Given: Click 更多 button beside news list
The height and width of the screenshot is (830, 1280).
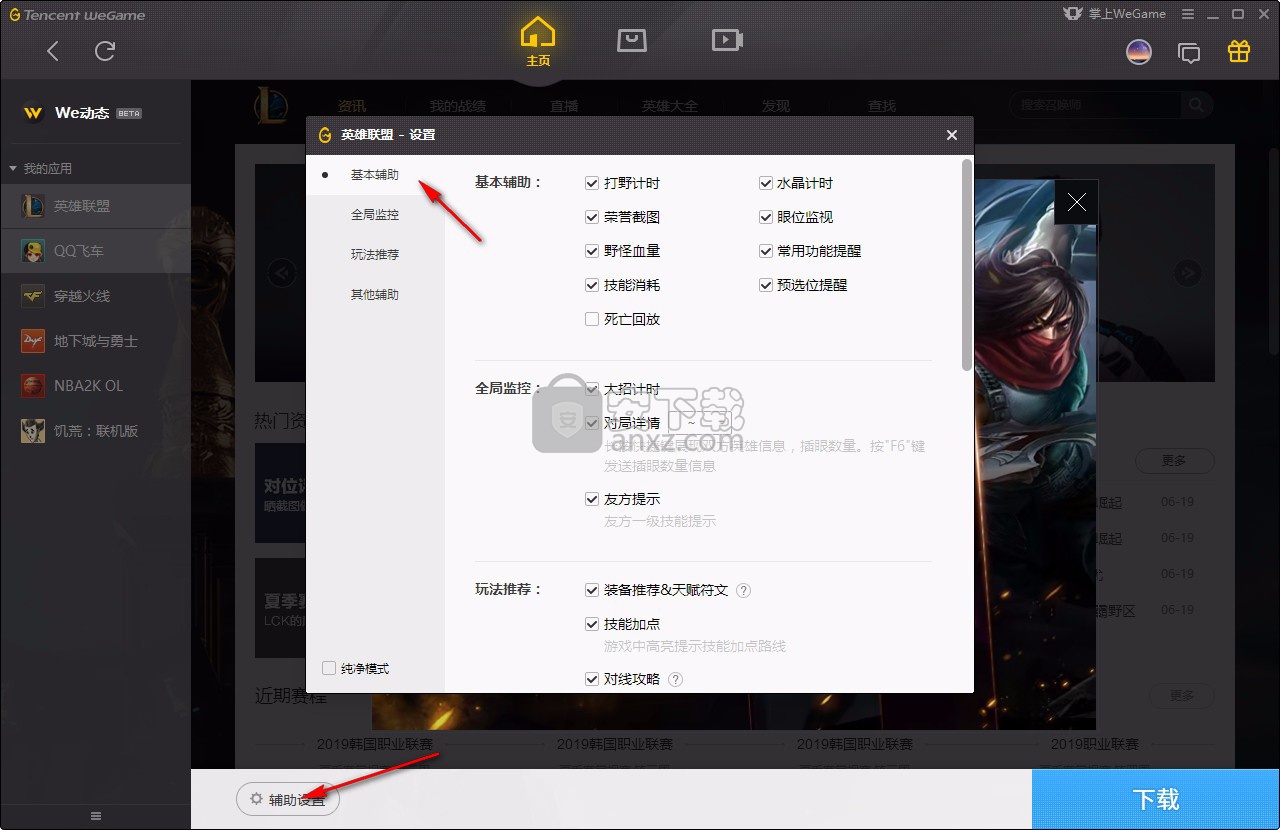Looking at the screenshot, I should [1174, 461].
